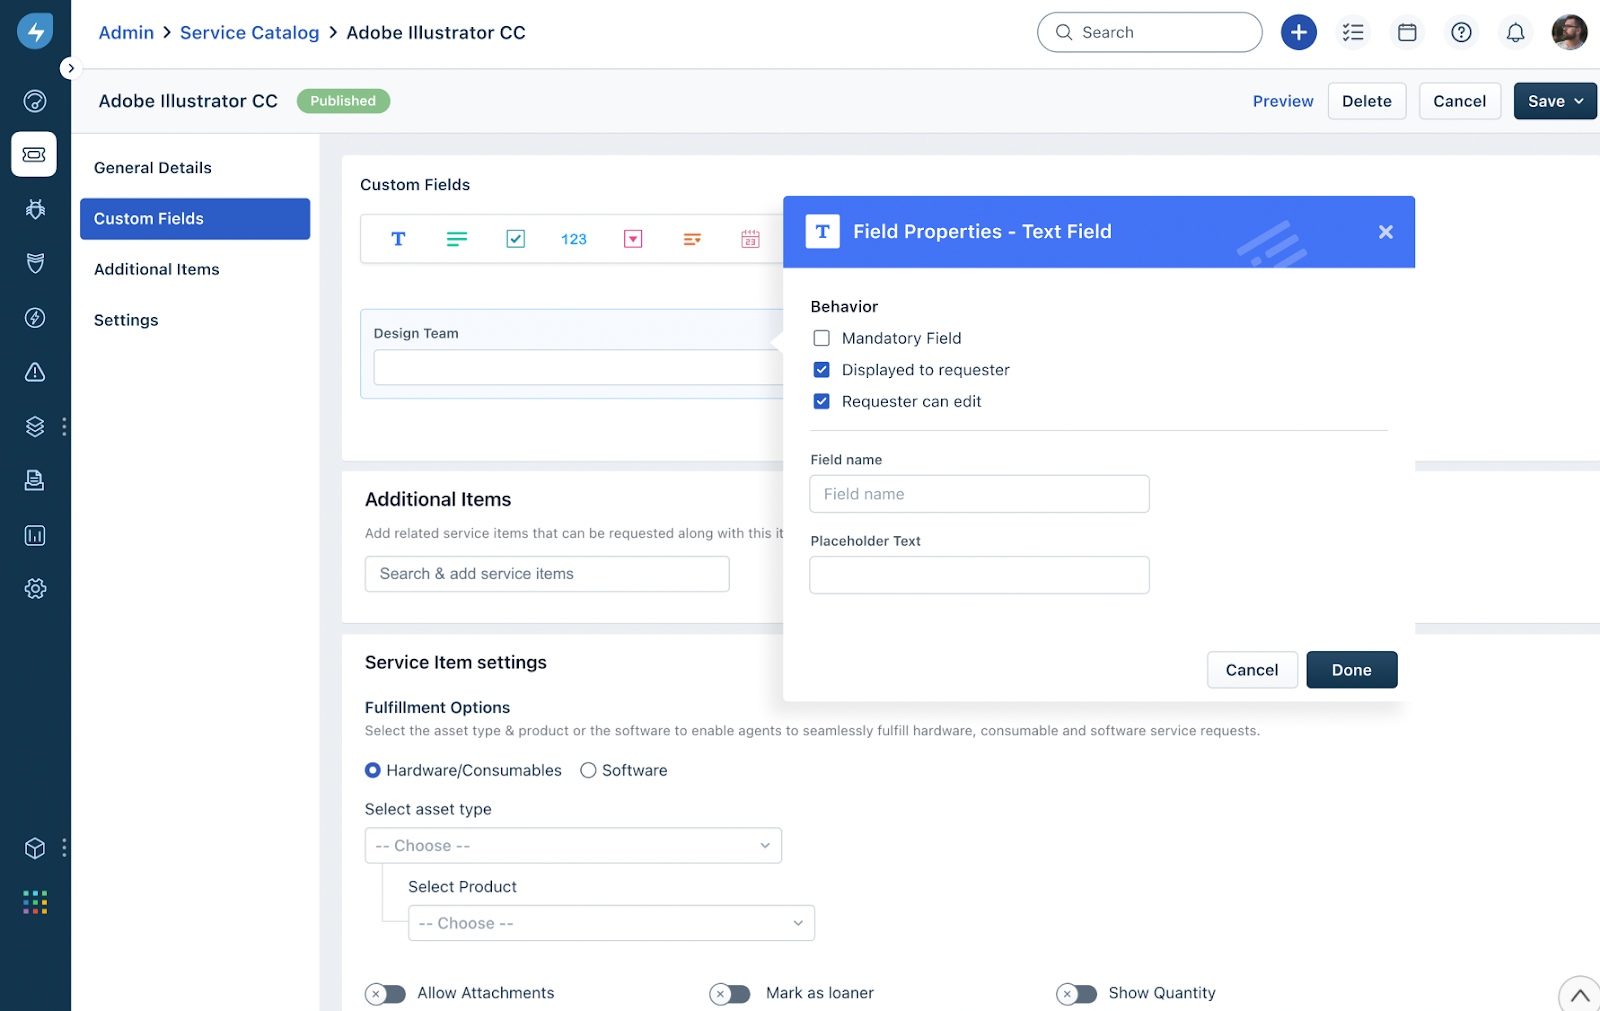Add a number 123 field from toolbar
1600x1011 pixels.
pyautogui.click(x=574, y=239)
